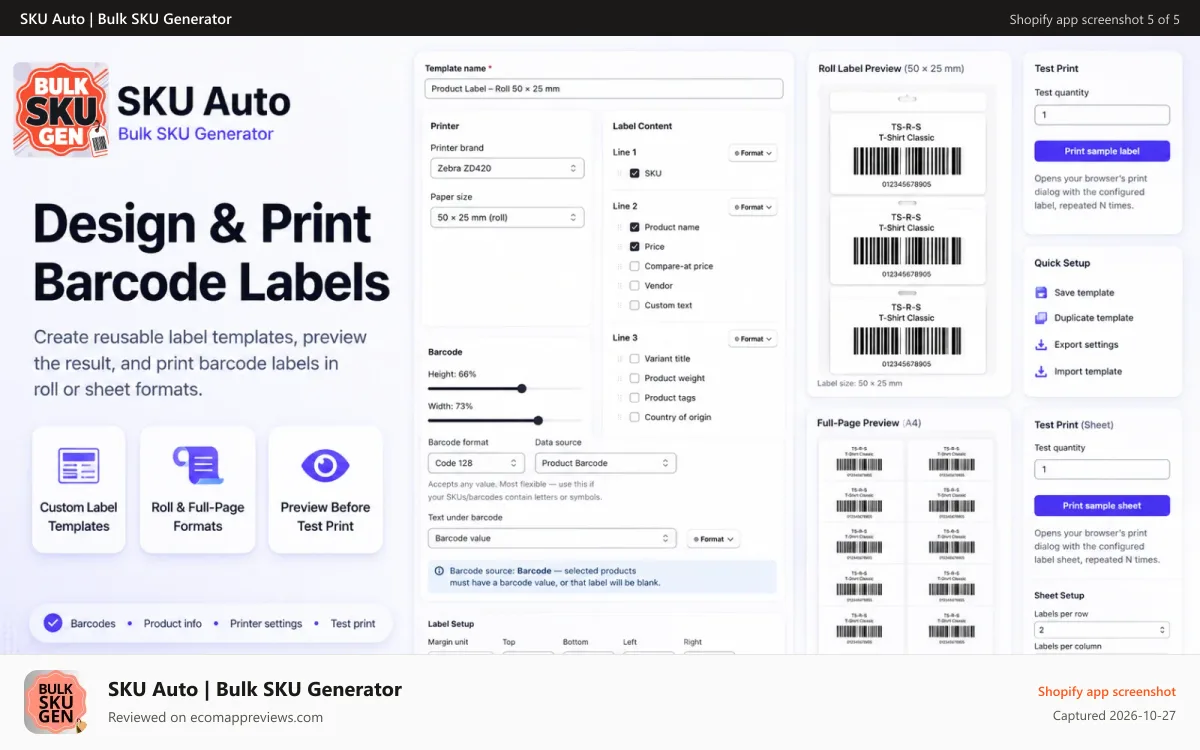Click the Print sample label button
This screenshot has height=750, width=1200.
1102,151
